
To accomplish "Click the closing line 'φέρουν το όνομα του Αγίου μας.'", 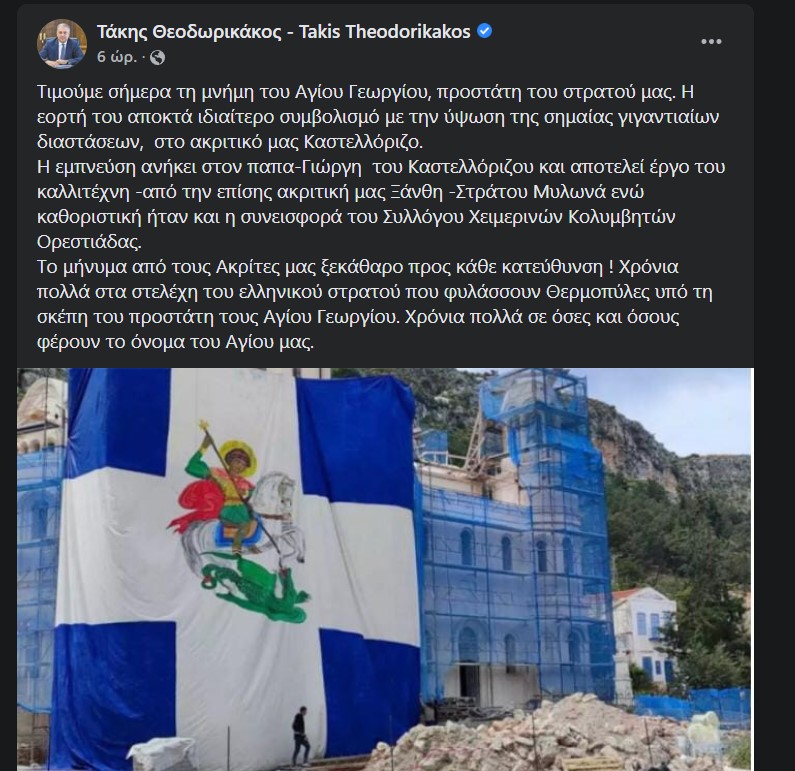I will 175,342.
